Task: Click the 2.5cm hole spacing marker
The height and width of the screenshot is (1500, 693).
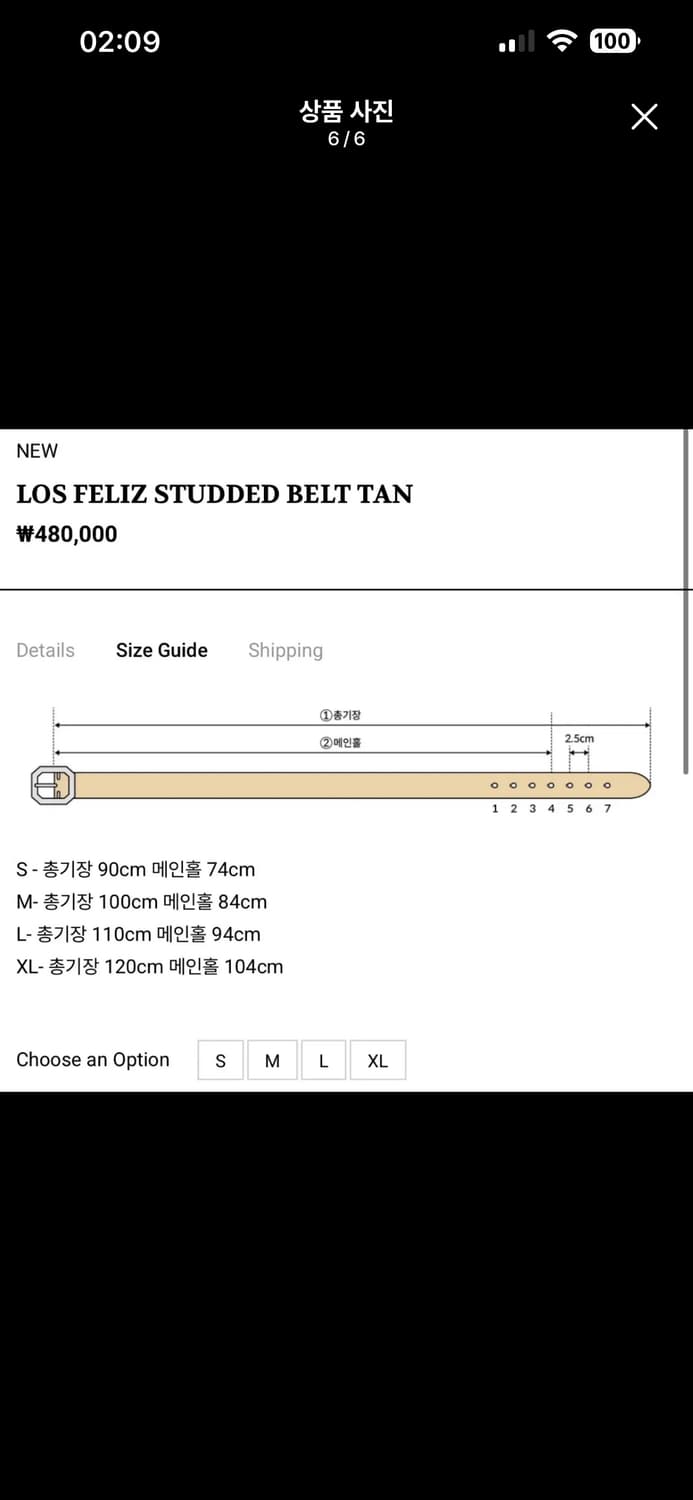Action: click(579, 739)
